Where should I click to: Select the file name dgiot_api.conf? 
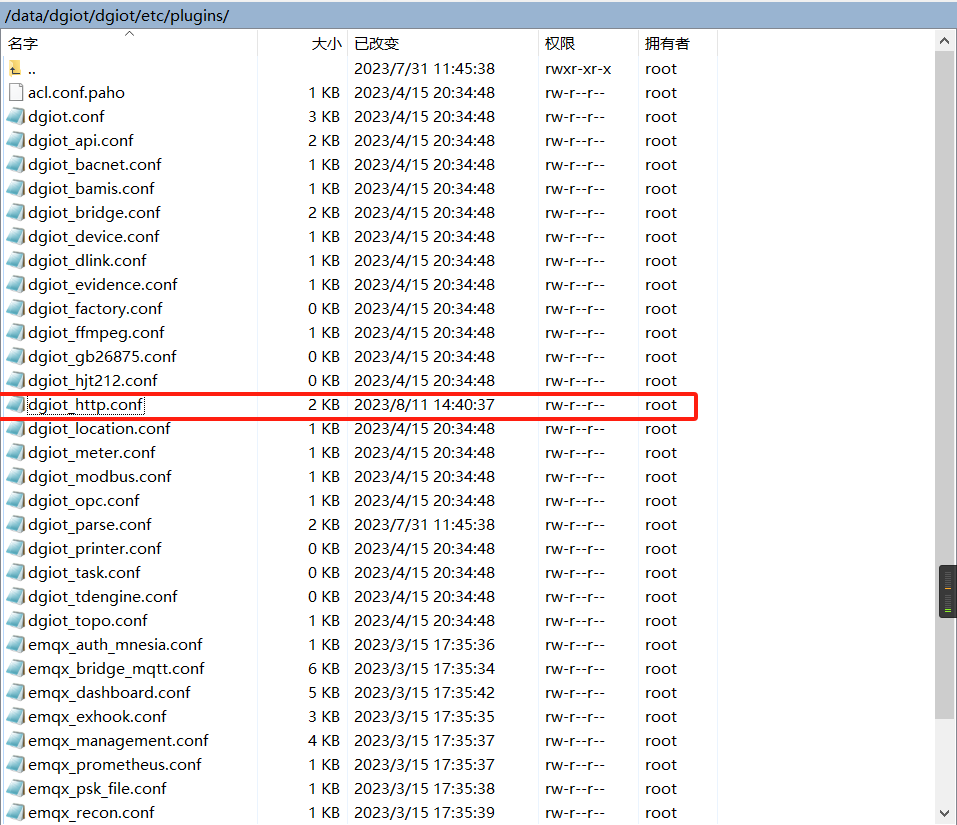click(x=81, y=140)
